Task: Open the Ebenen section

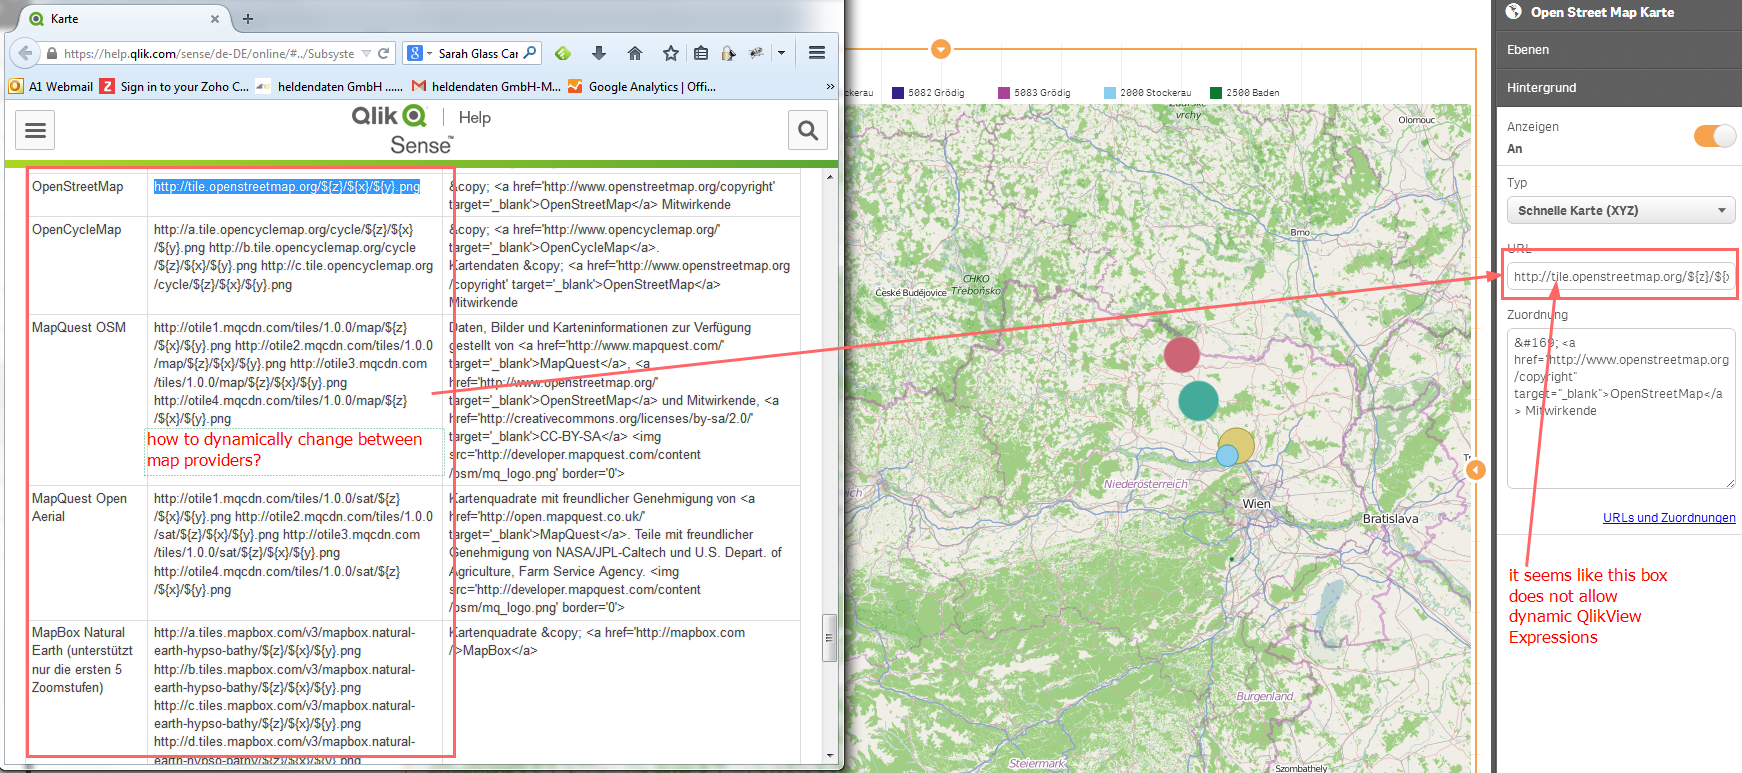Action: coord(1618,50)
